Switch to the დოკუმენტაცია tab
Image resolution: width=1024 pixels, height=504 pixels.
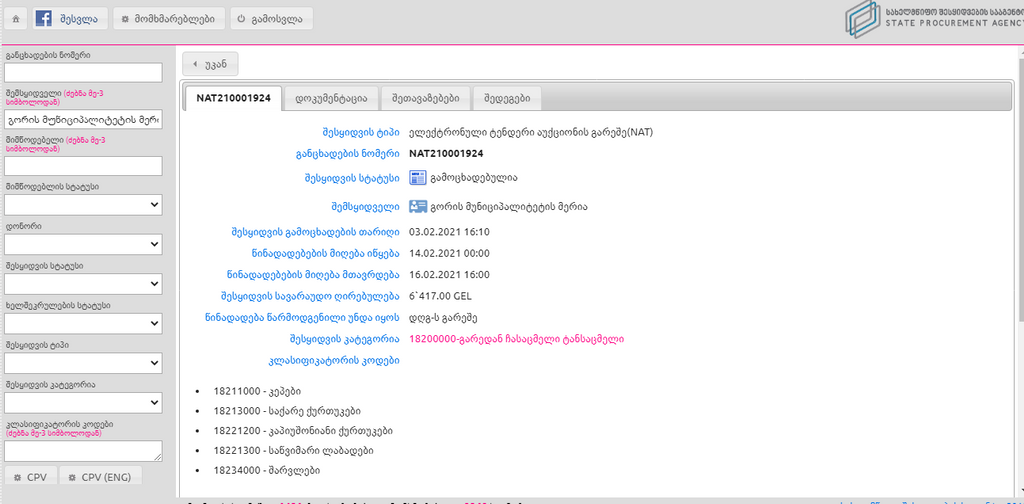point(331,99)
